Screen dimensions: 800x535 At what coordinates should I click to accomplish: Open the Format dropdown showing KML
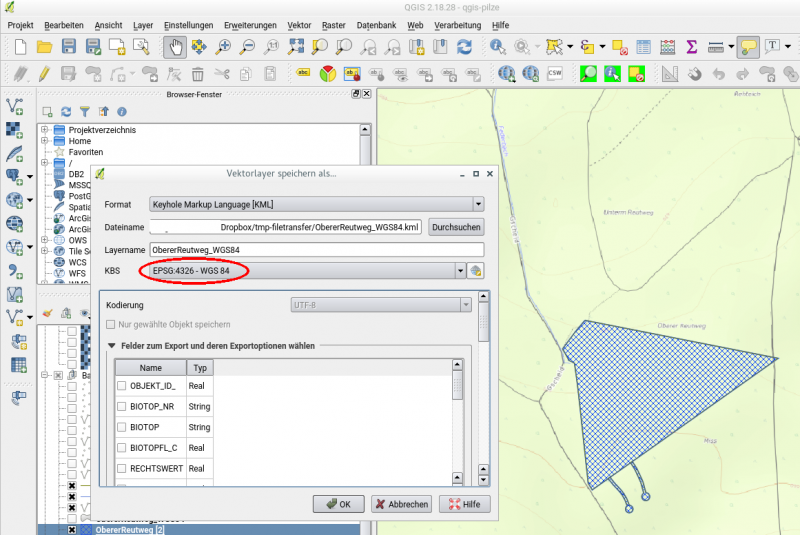[x=316, y=204]
